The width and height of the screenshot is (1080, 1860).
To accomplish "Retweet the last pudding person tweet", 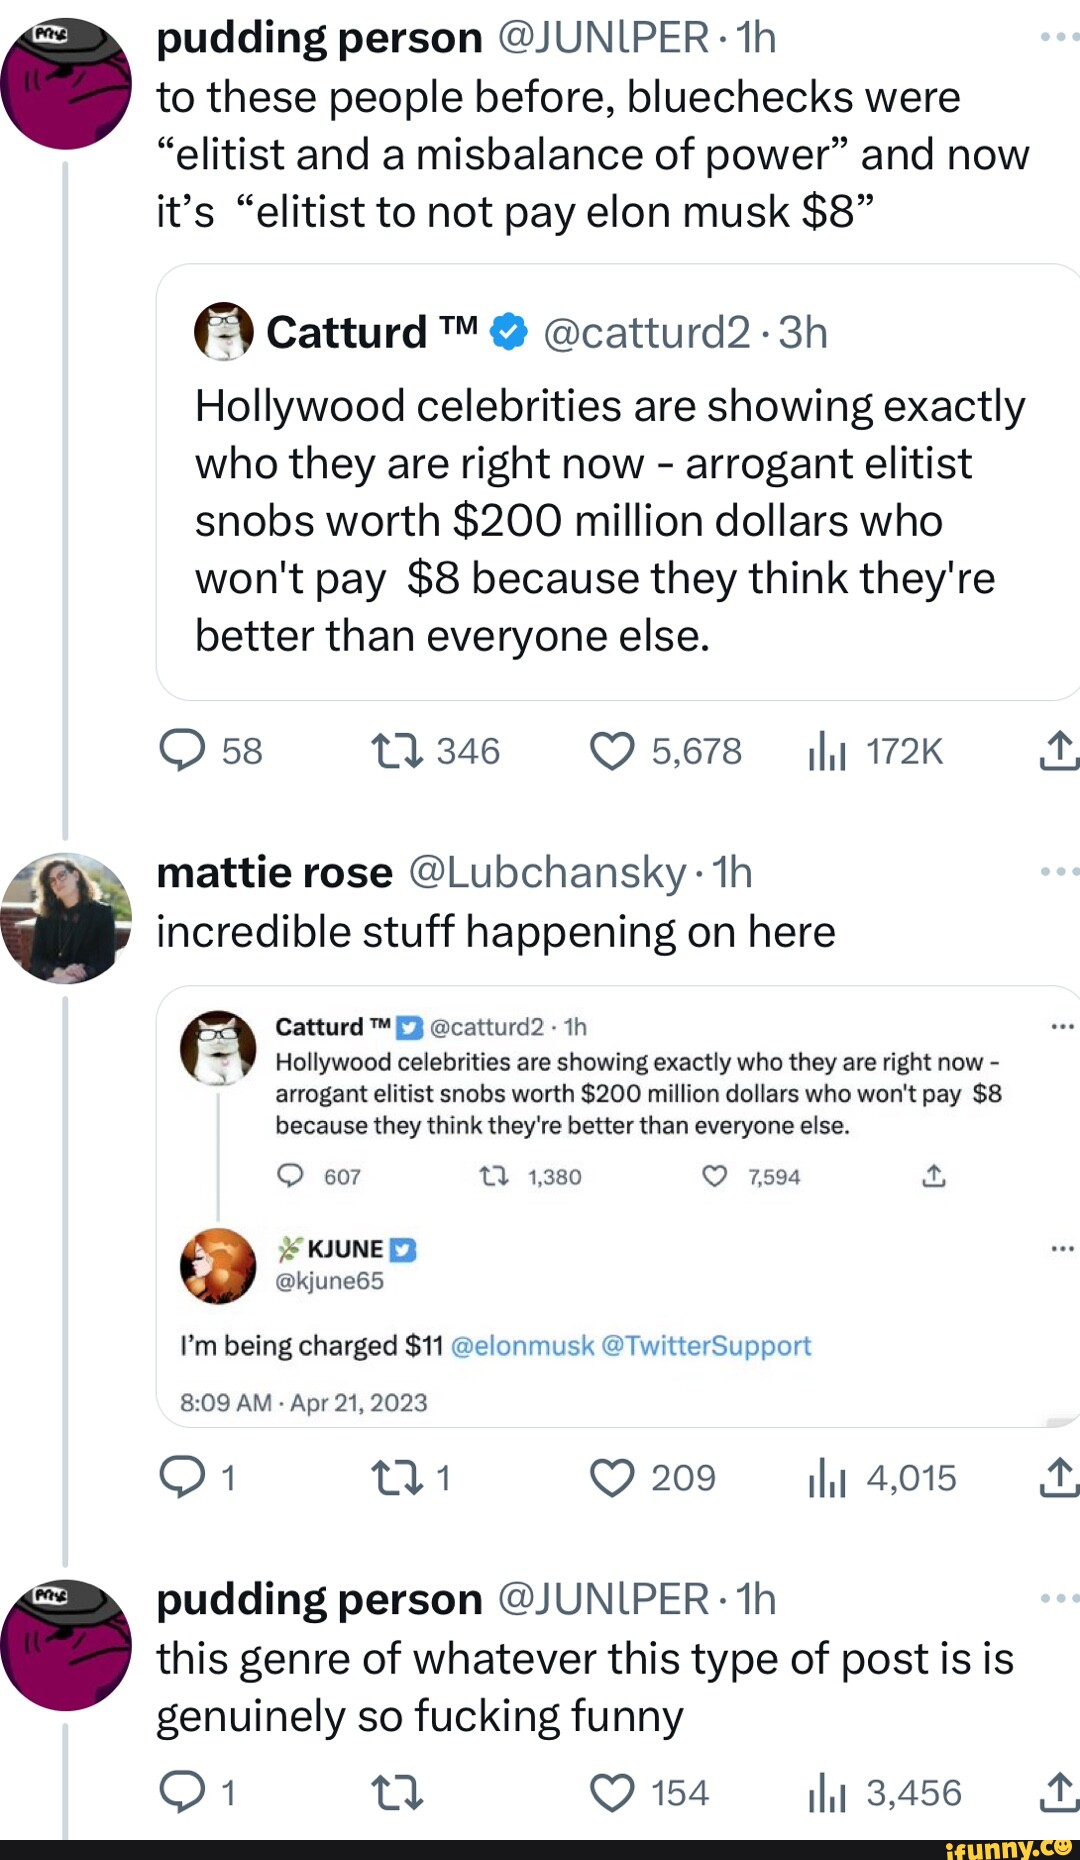I will tap(397, 1792).
